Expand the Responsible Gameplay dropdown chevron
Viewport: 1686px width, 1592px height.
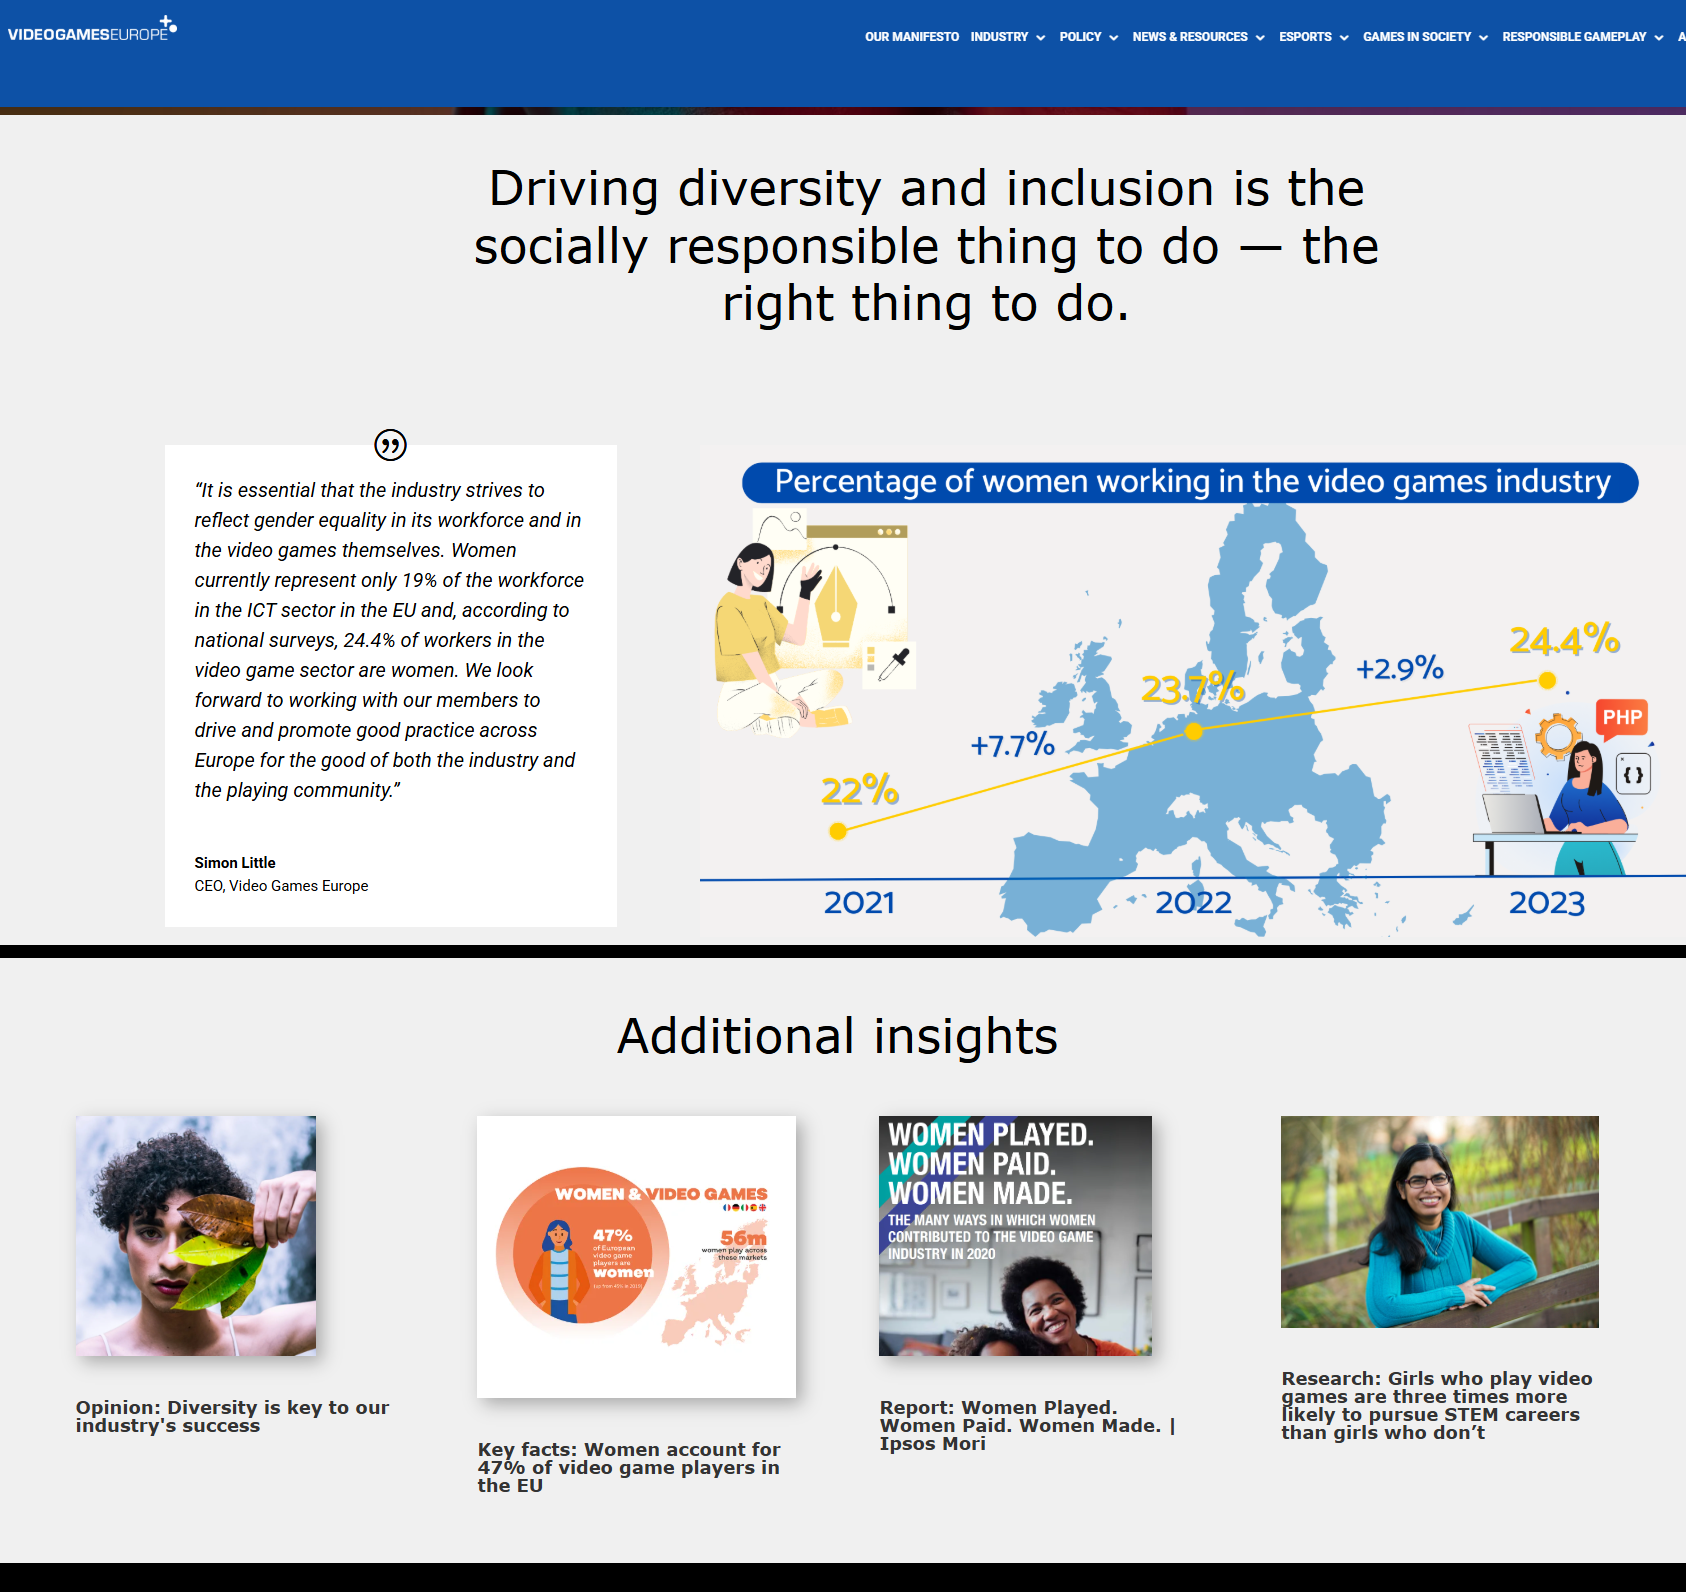(x=1659, y=38)
